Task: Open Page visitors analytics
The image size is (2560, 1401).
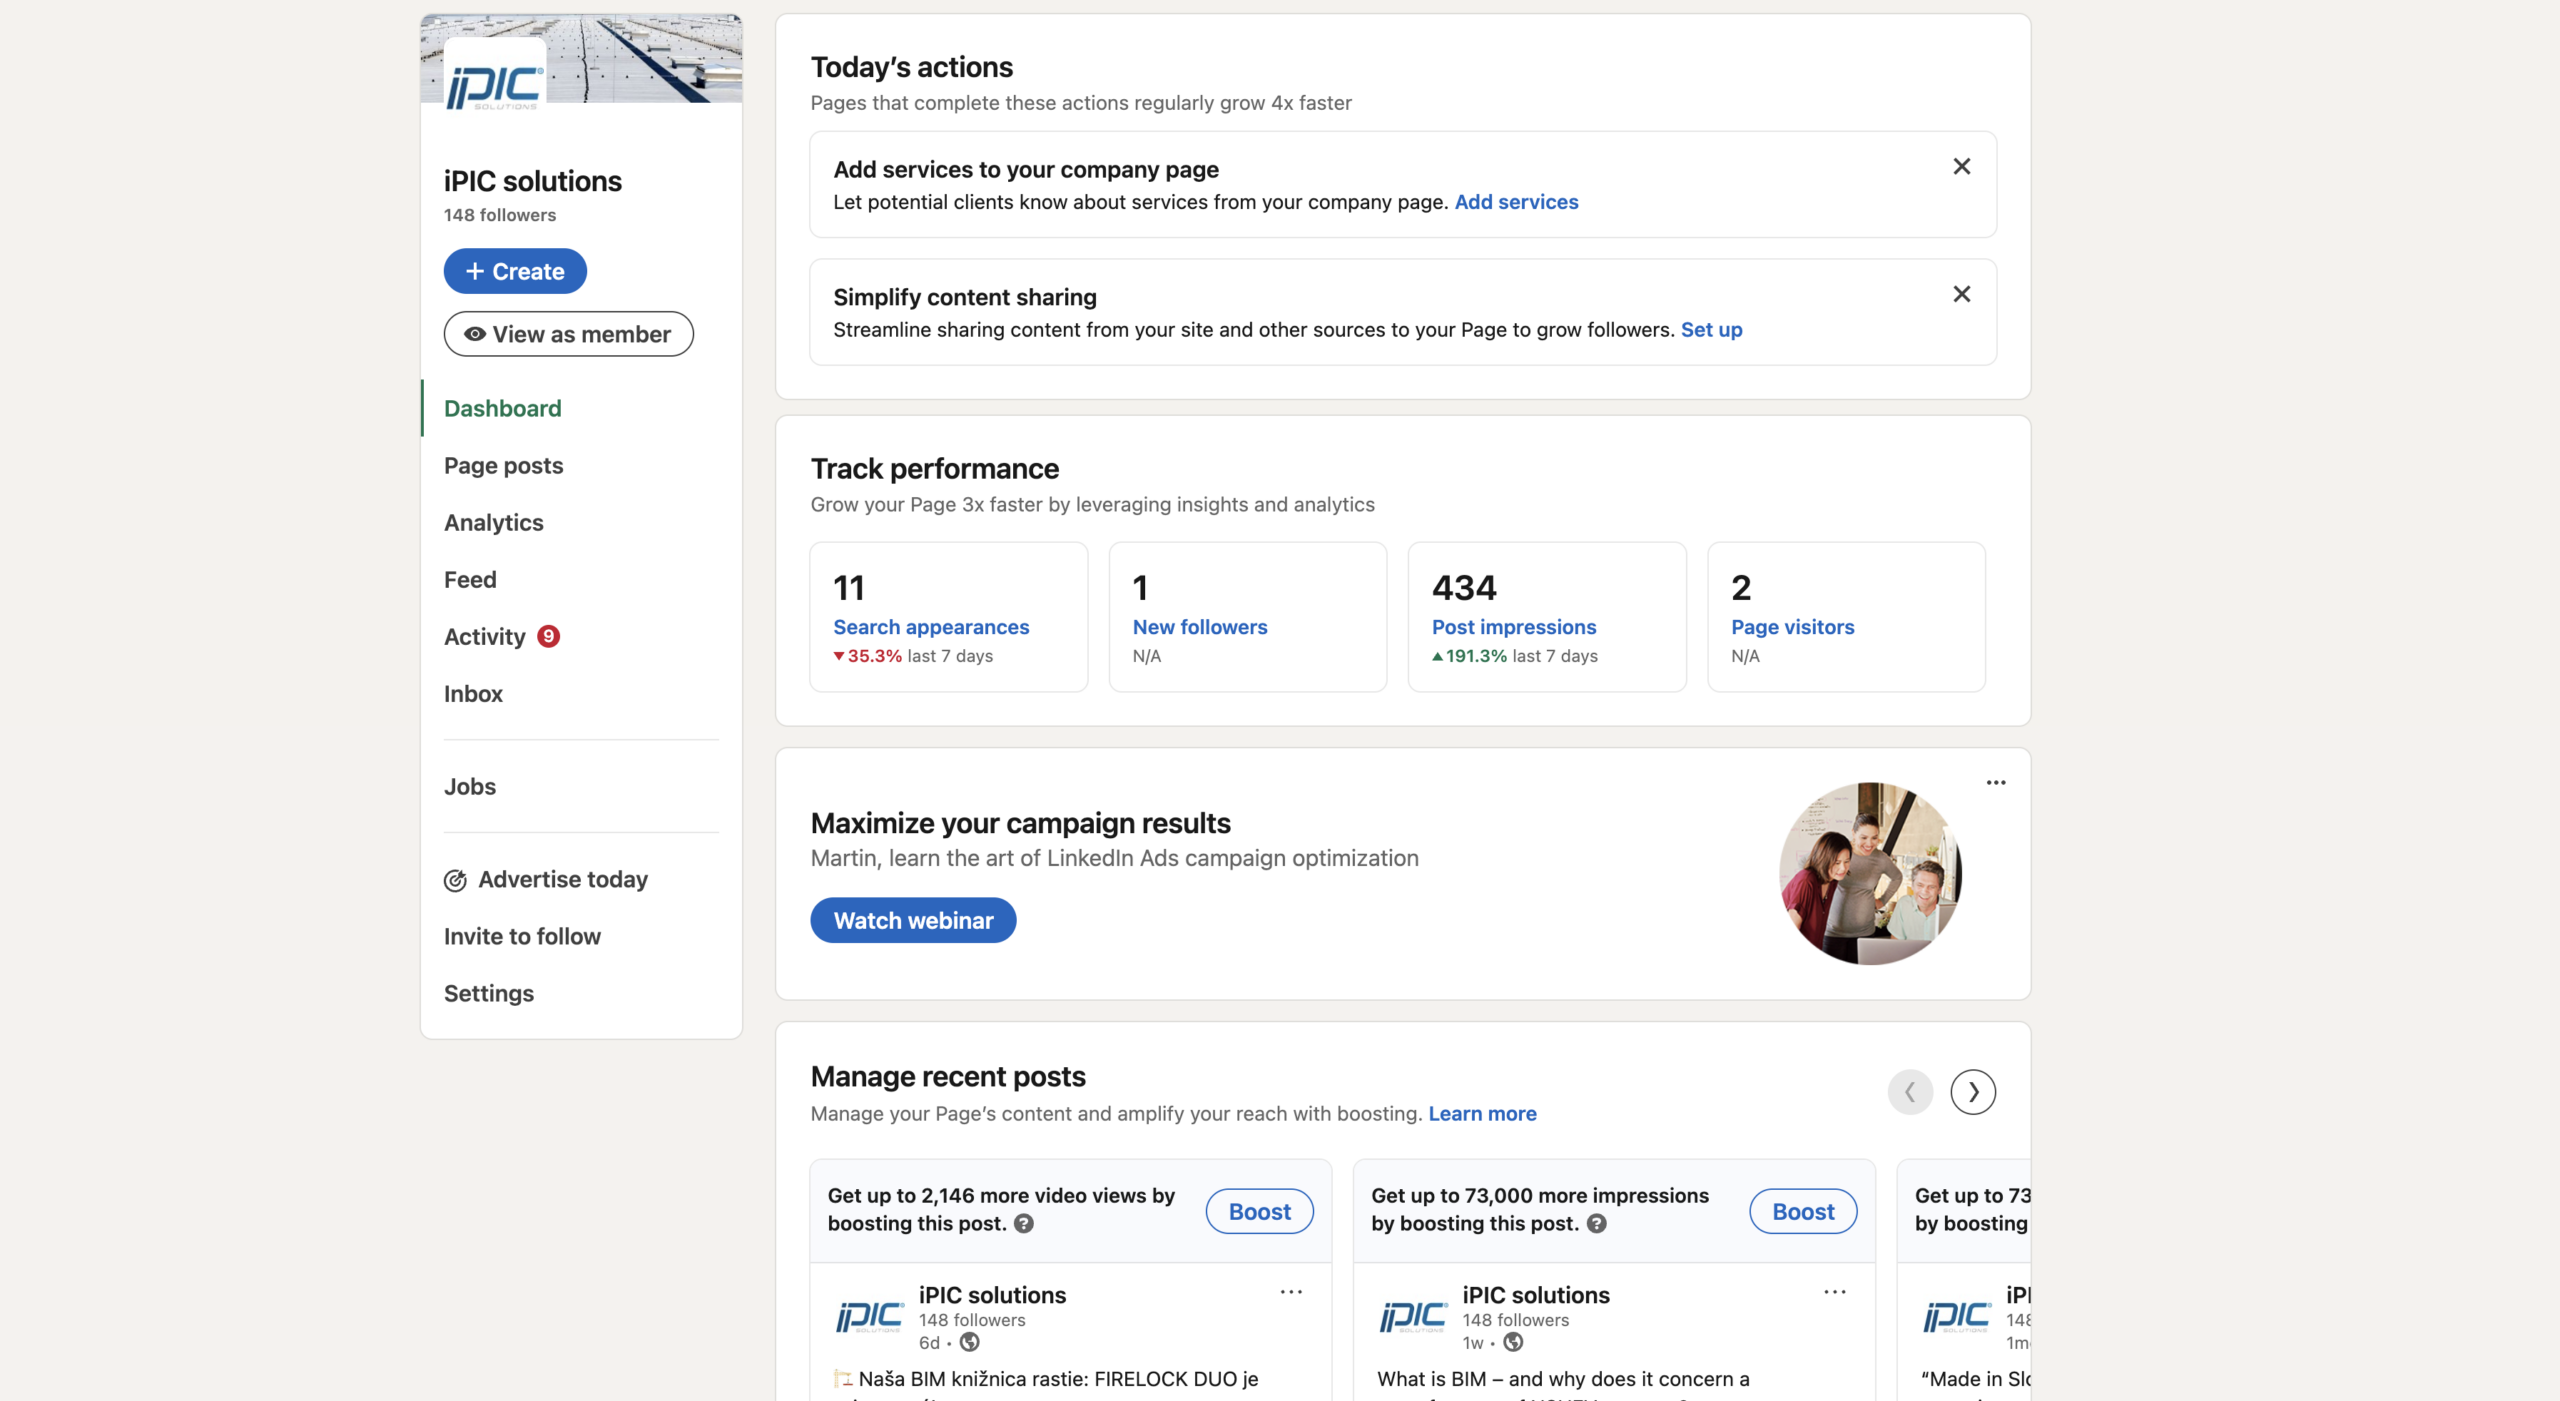Action: 1793,627
